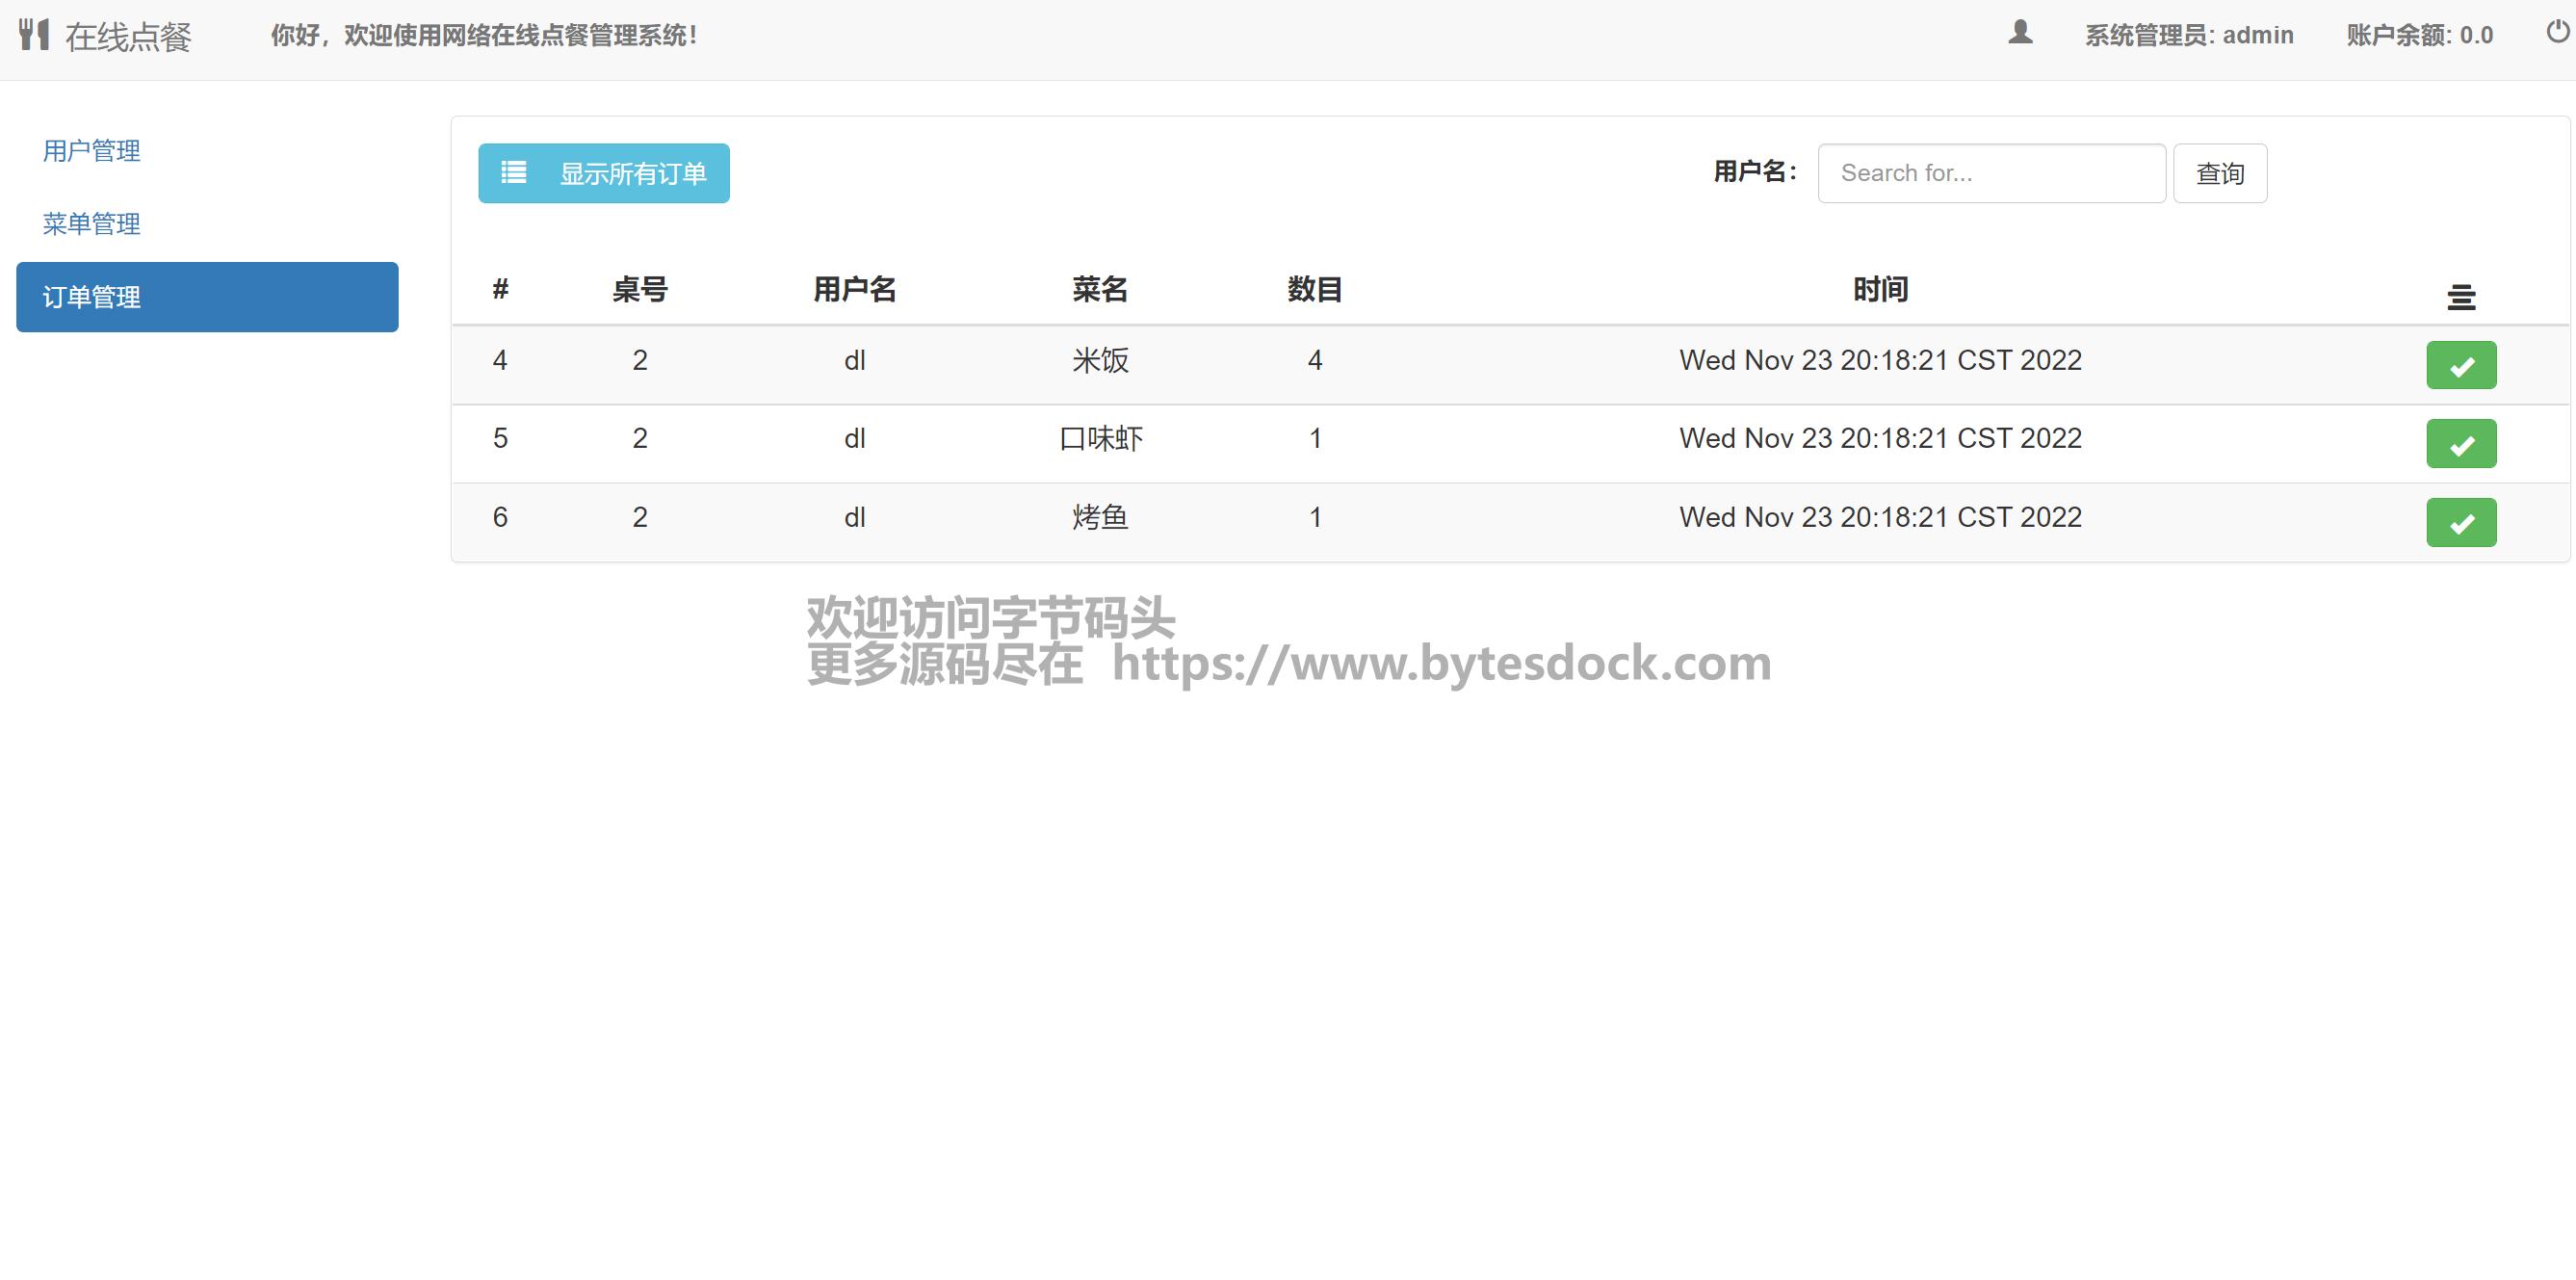Click the power logout icon
This screenshot has width=2576, height=1280.
2557,32
